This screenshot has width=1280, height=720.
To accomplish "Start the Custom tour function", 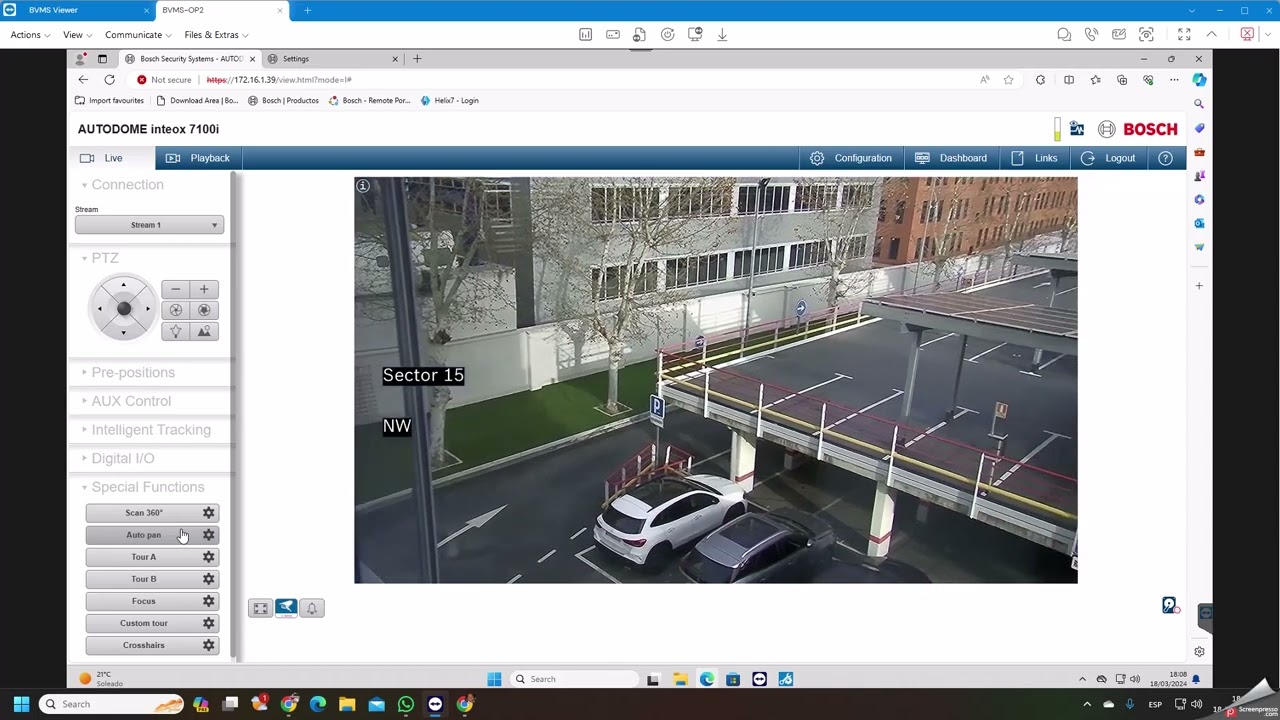I will (x=143, y=623).
